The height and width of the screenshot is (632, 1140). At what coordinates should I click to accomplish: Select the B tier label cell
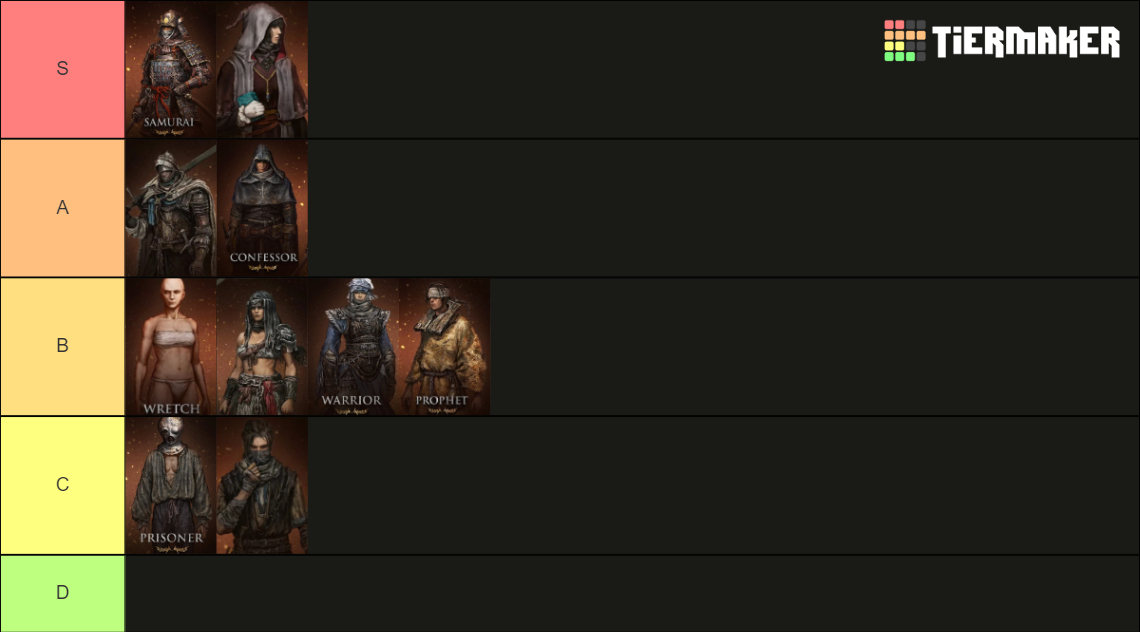point(63,346)
